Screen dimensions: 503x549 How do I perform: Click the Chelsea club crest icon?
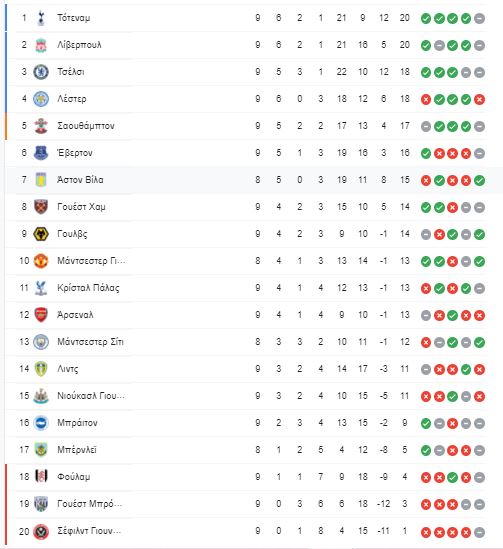click(x=41, y=72)
